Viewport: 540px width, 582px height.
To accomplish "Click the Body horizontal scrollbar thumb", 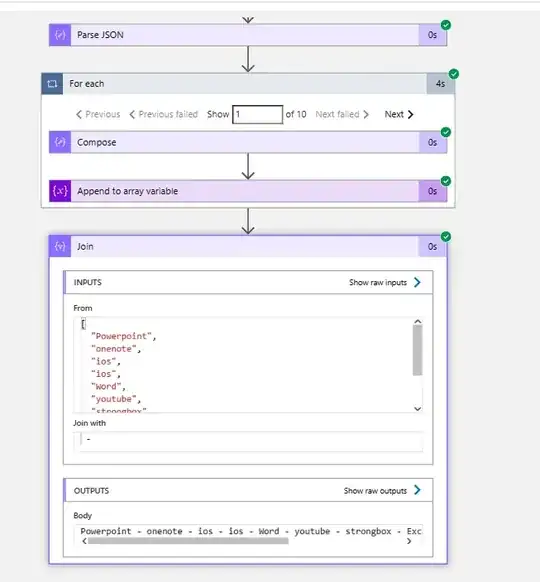I will click(188, 541).
